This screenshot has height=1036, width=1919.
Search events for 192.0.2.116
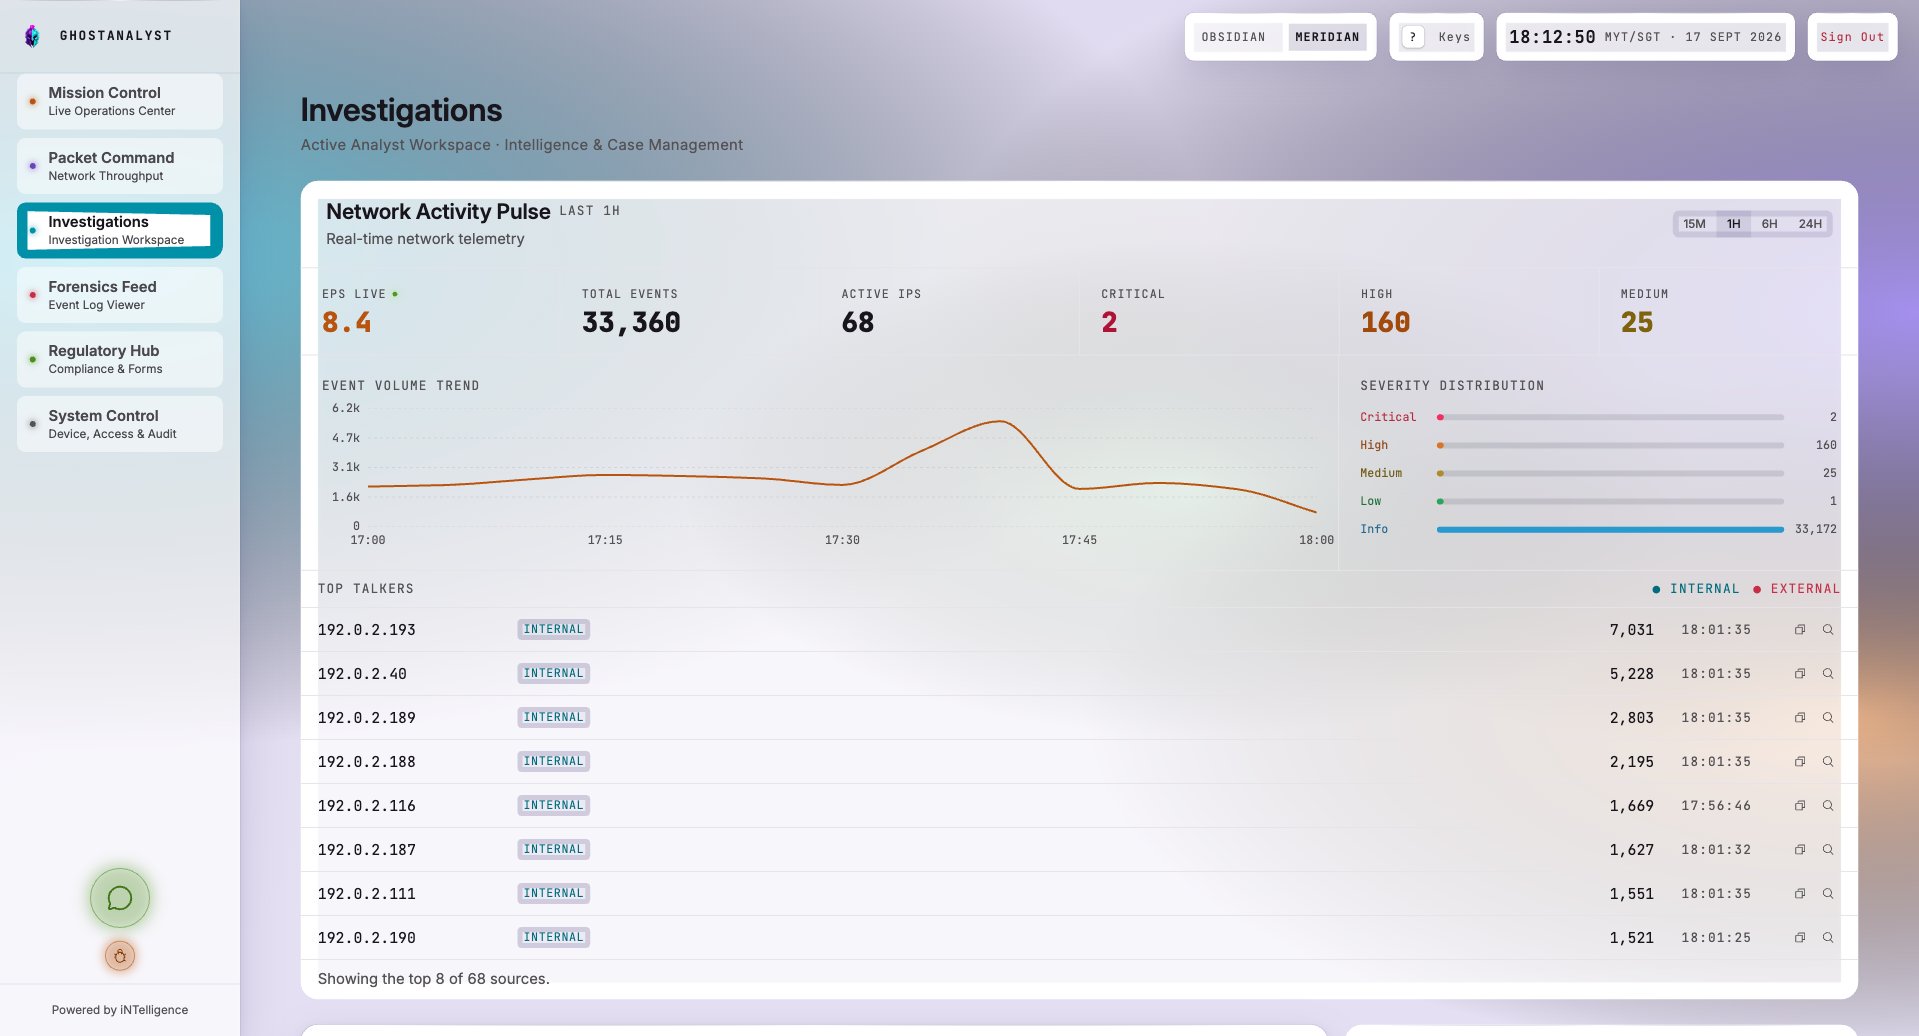coord(1827,806)
